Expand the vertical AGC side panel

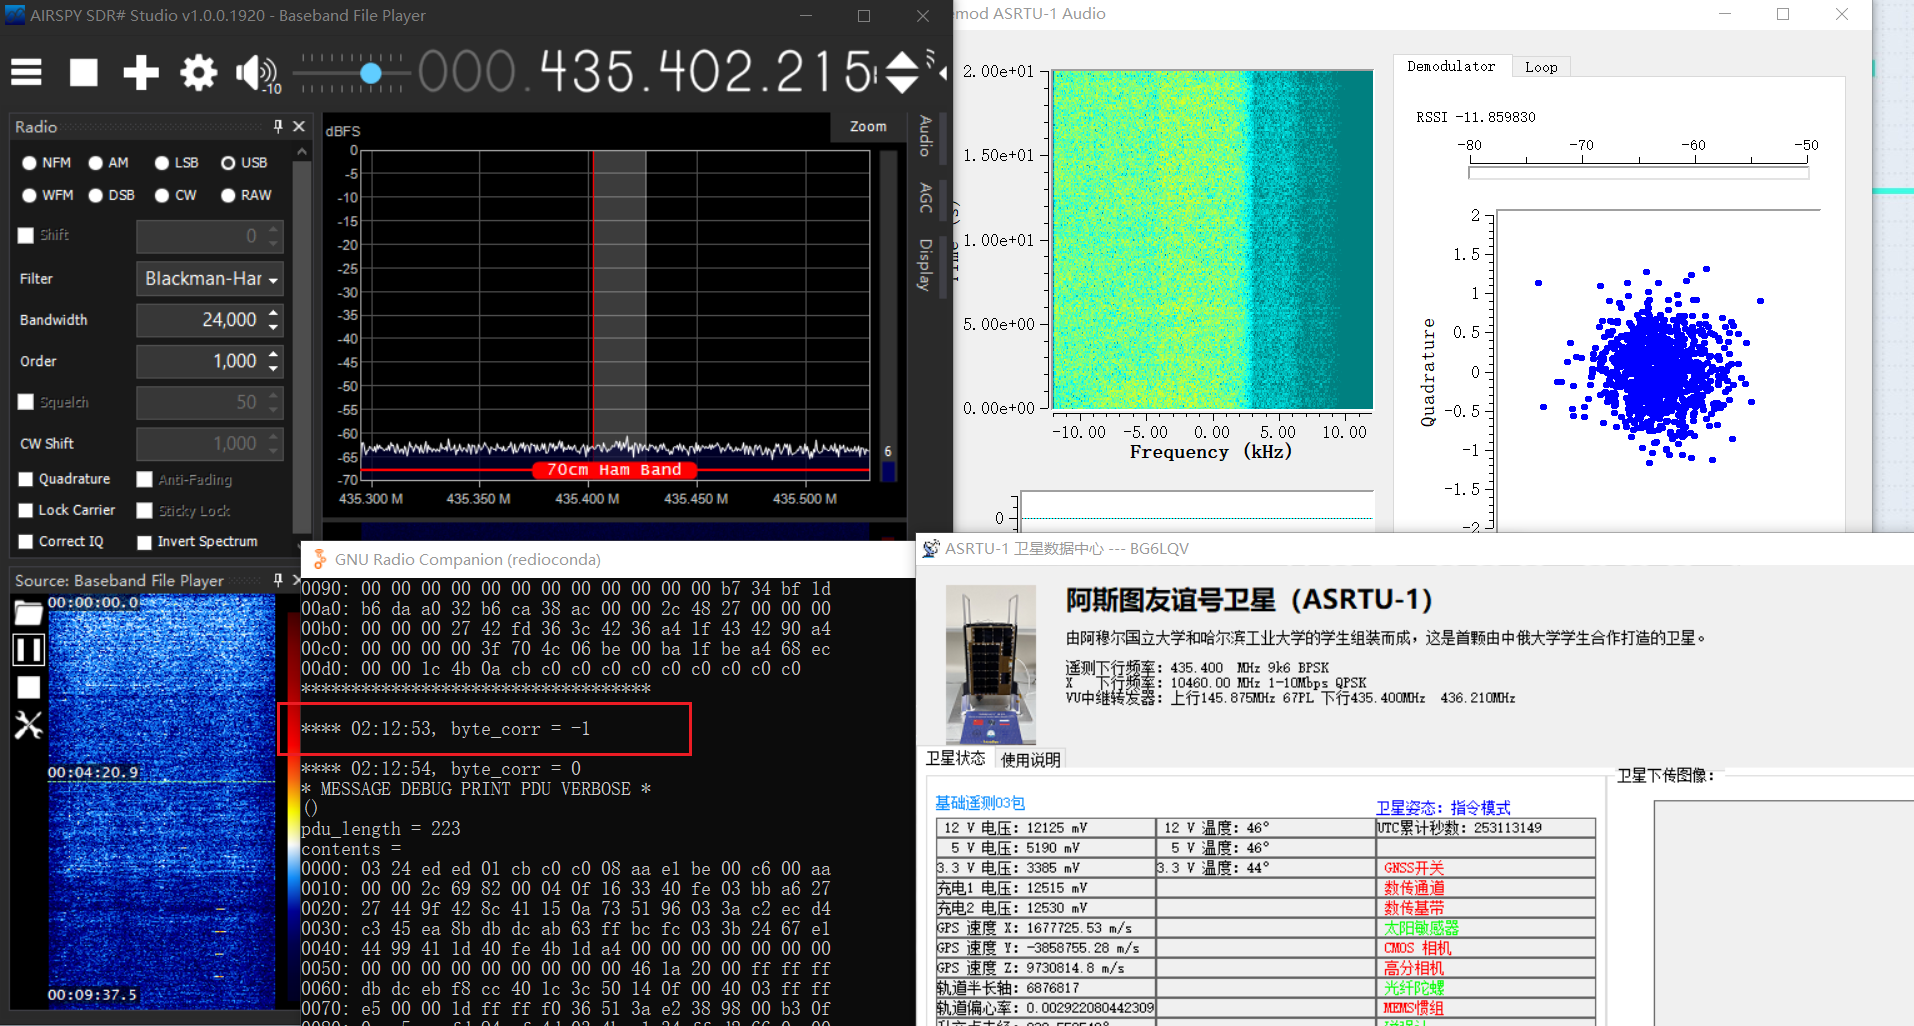pos(926,198)
